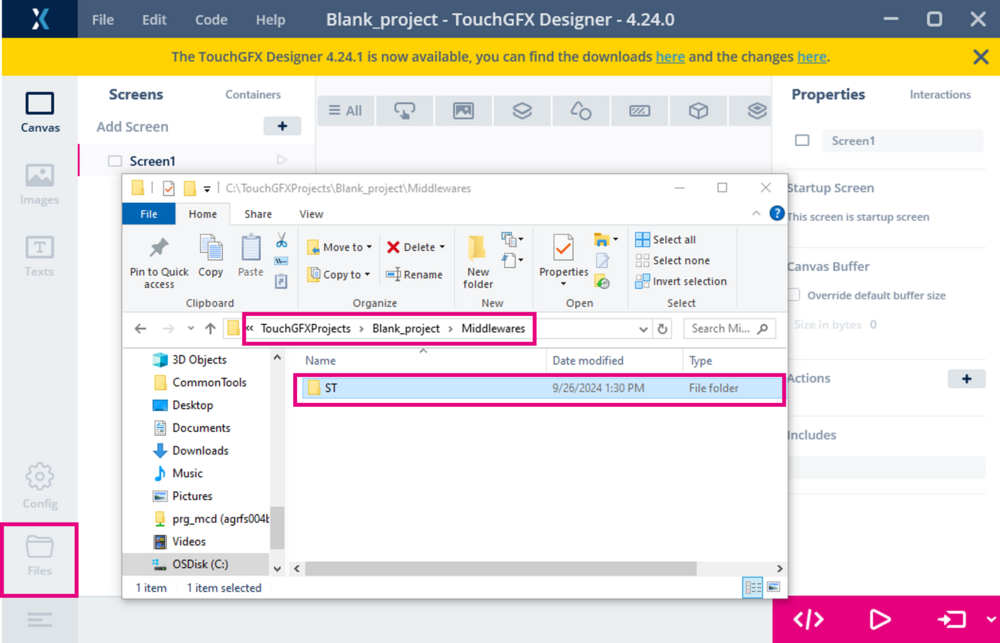
Task: Open the Help menu in TouchGFX Designer
Action: pos(270,20)
